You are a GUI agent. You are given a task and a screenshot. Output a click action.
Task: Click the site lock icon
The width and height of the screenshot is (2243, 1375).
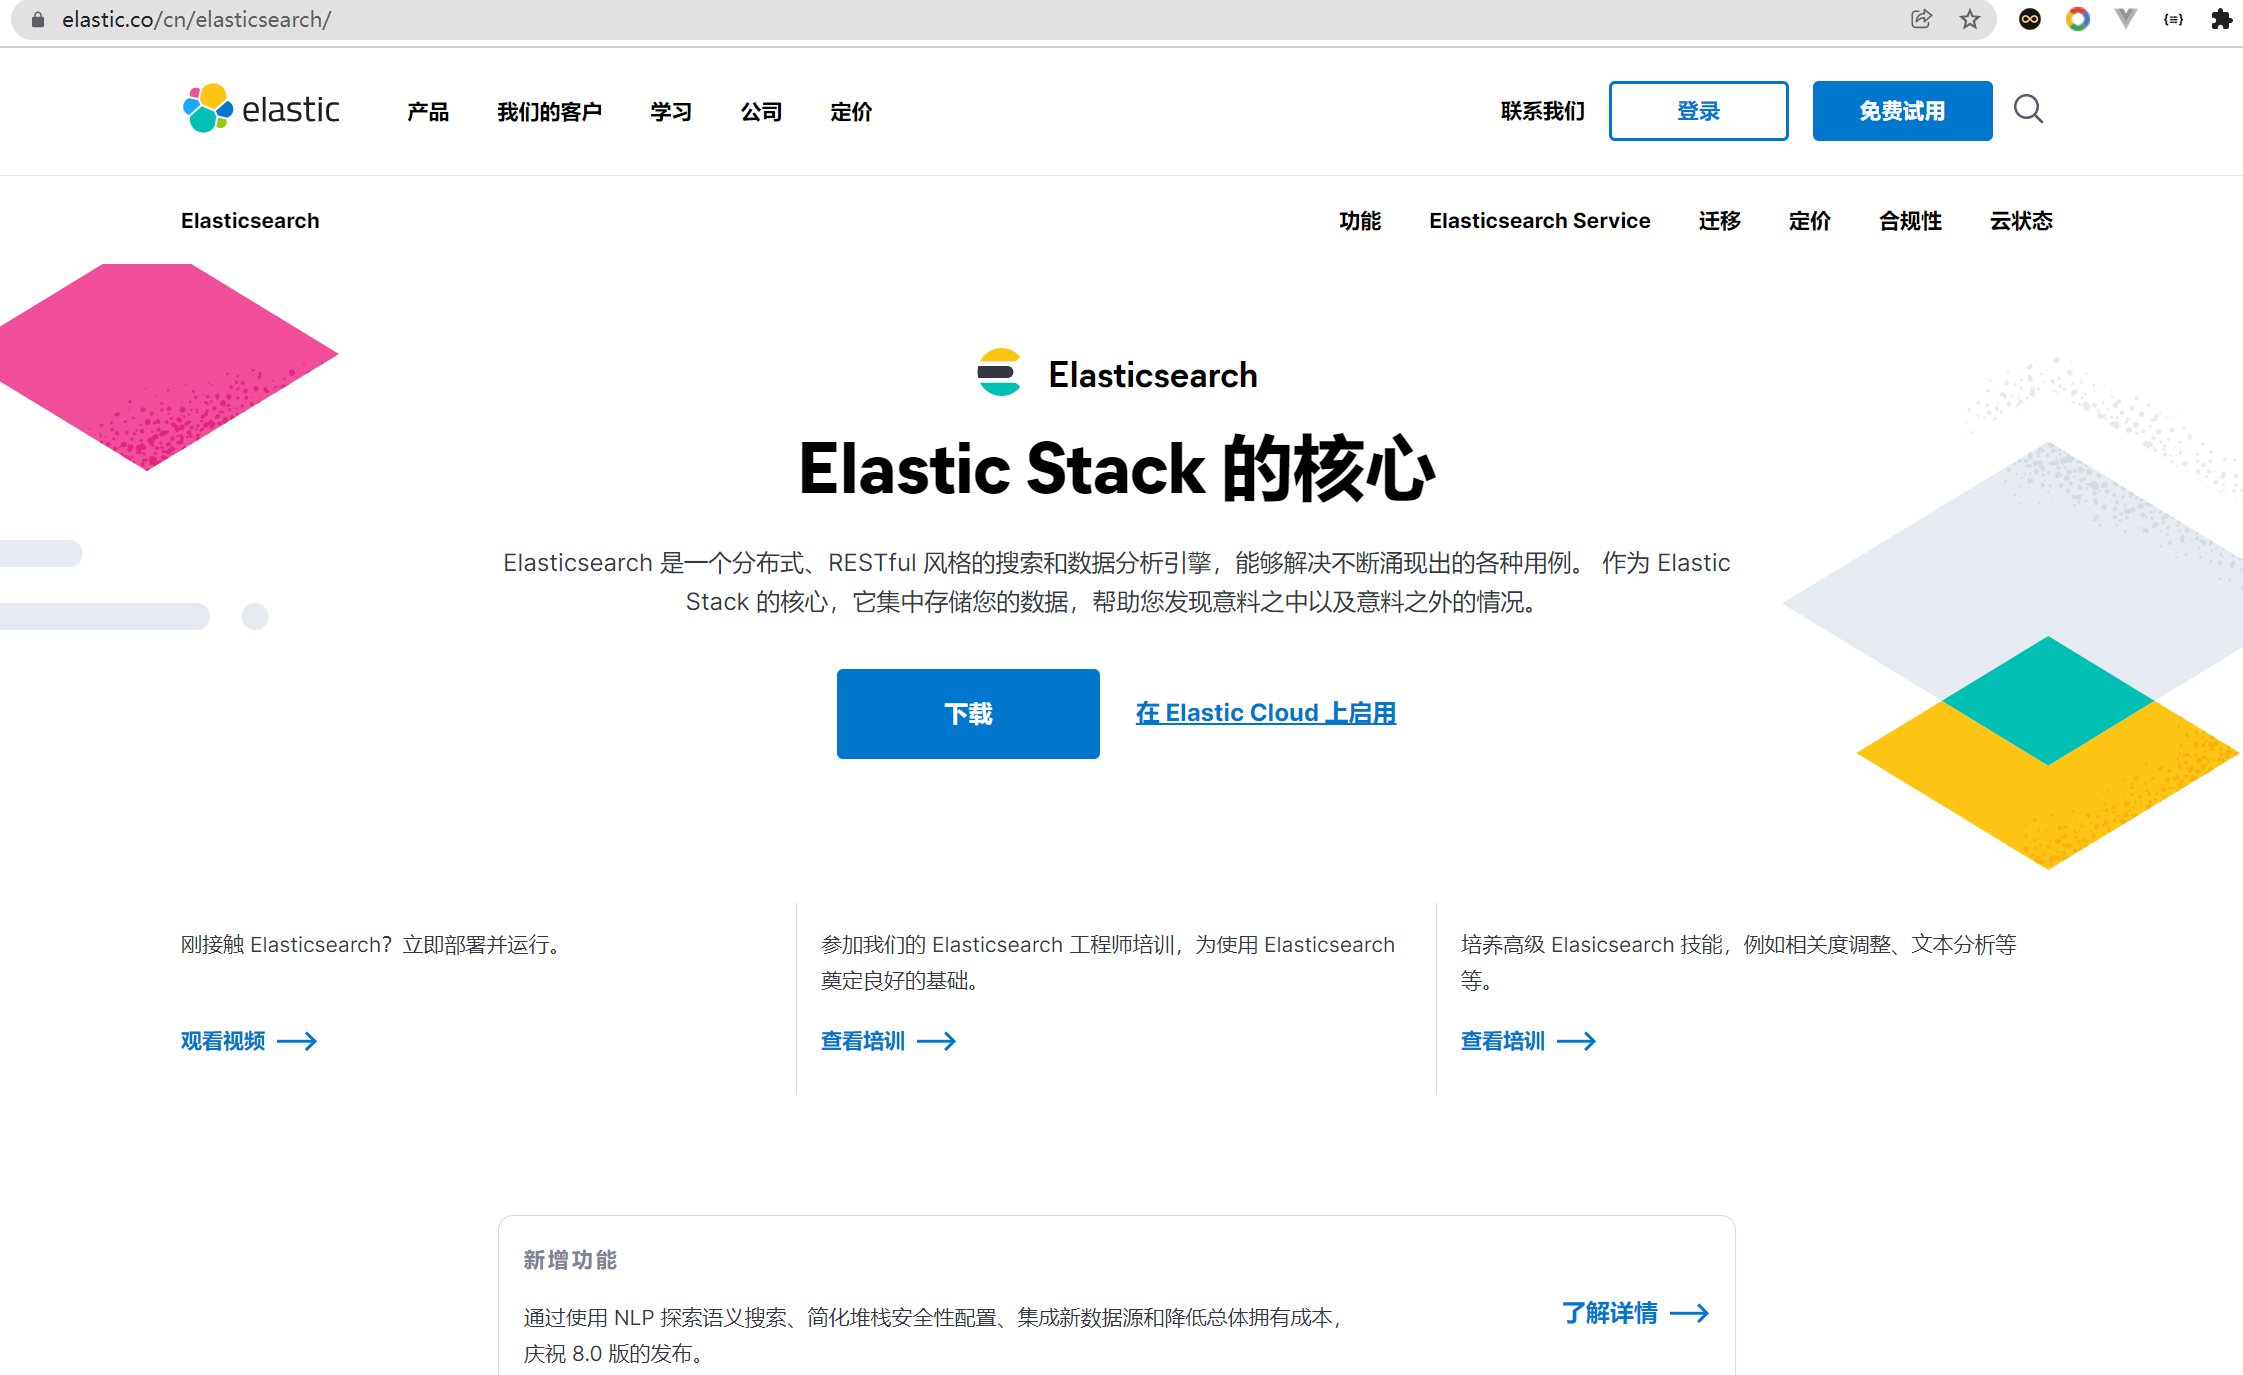38,19
